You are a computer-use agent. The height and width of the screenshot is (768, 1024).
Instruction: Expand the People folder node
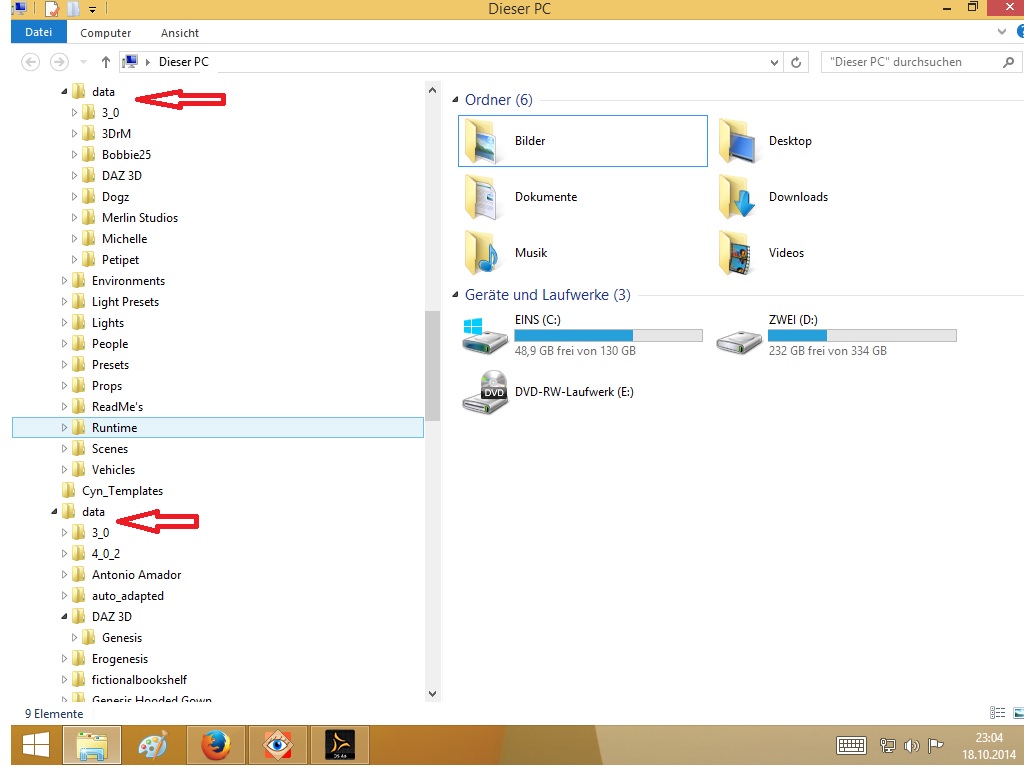pos(64,344)
